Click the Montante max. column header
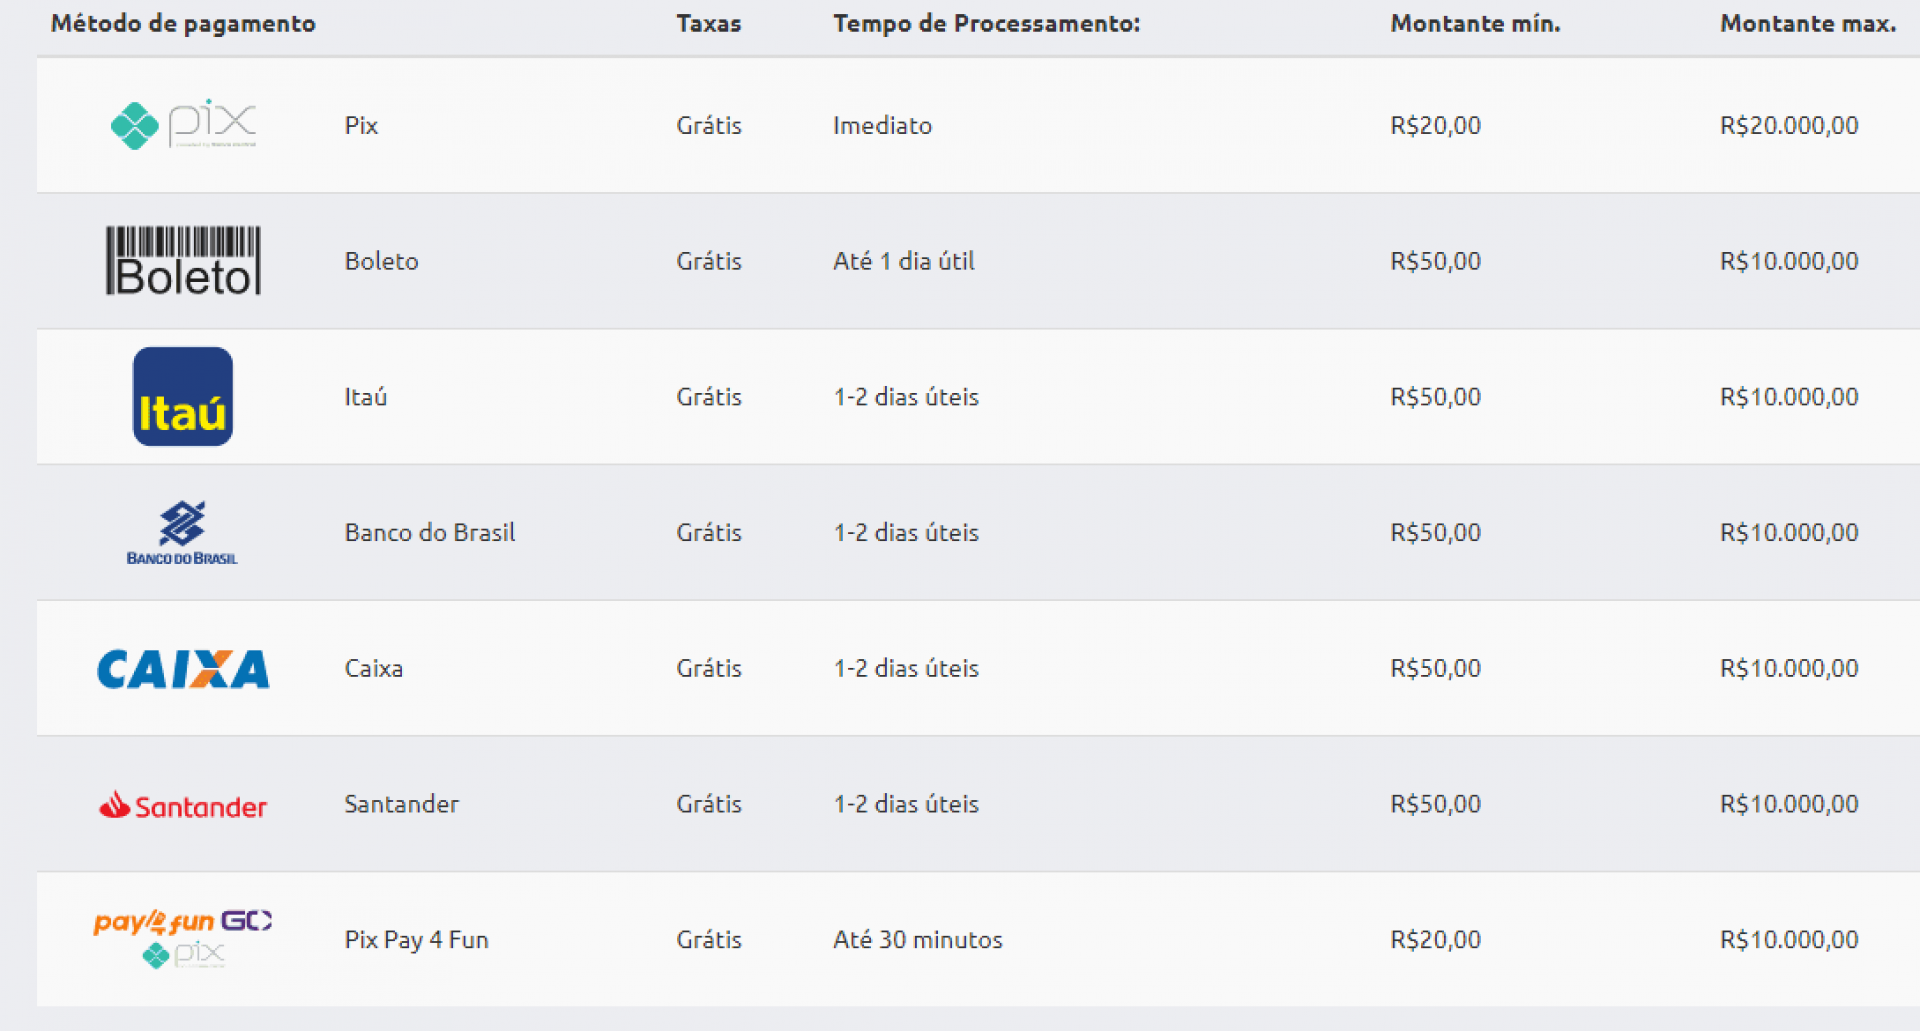The height and width of the screenshot is (1031, 1920). pos(1807,24)
